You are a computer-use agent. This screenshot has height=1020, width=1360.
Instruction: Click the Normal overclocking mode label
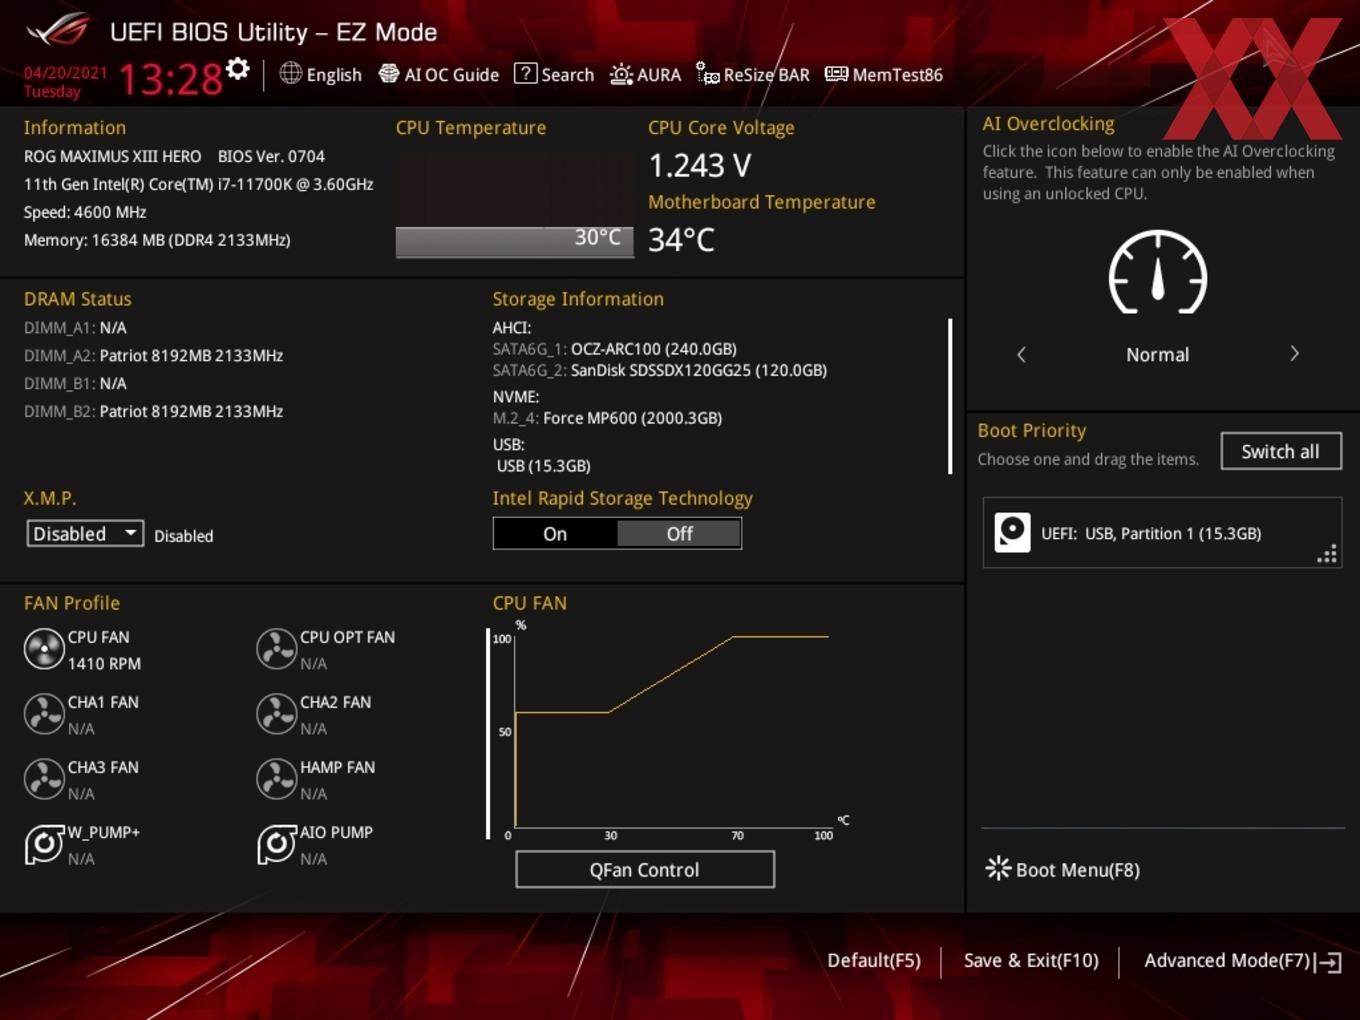1157,355
